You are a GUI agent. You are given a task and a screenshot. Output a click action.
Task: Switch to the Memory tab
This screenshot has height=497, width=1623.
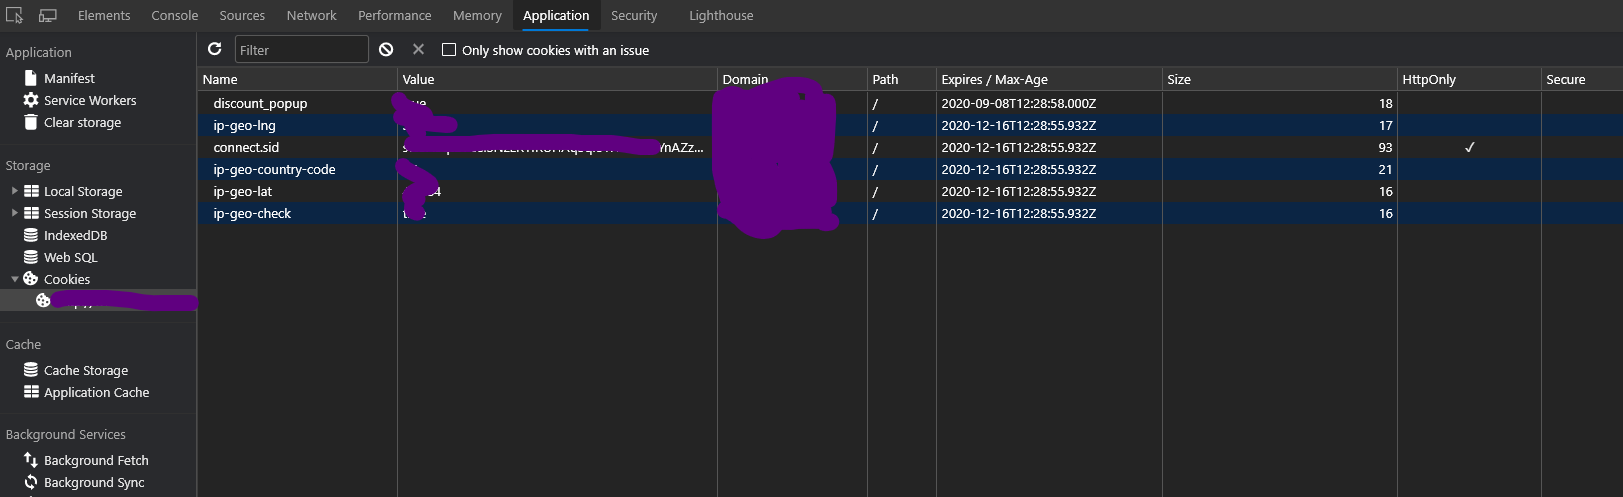coord(477,15)
